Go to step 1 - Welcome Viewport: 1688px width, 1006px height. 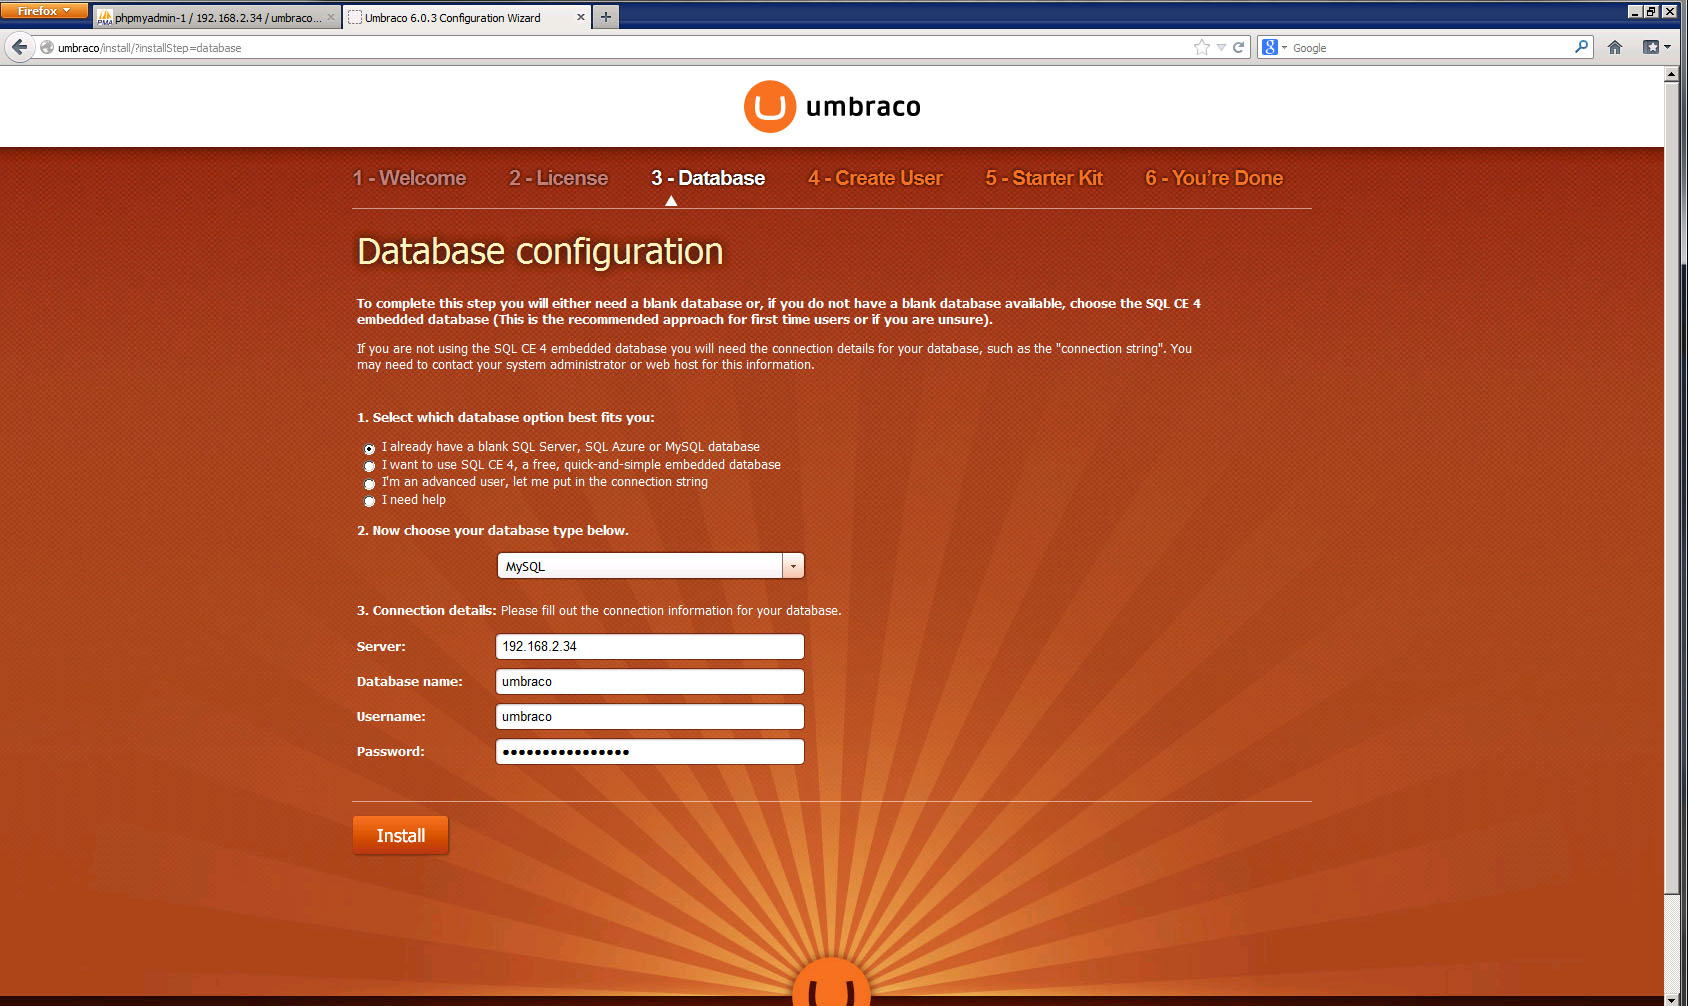point(409,178)
